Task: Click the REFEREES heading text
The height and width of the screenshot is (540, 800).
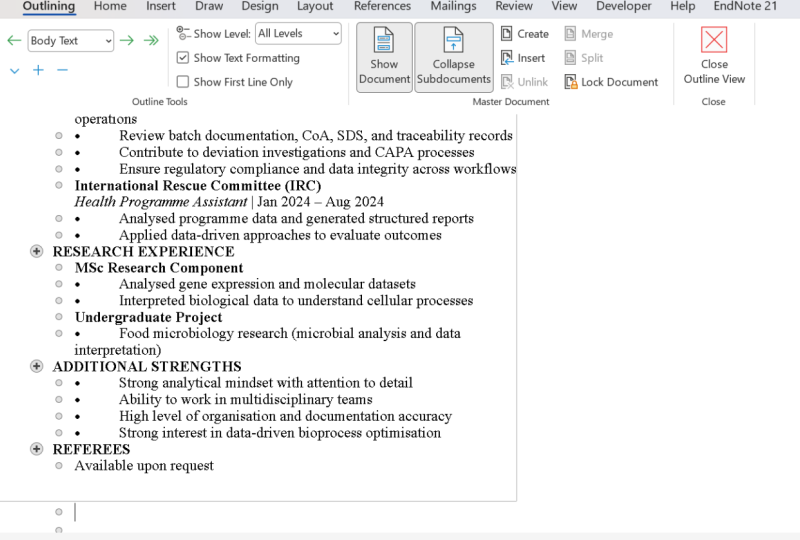Action: 91,449
